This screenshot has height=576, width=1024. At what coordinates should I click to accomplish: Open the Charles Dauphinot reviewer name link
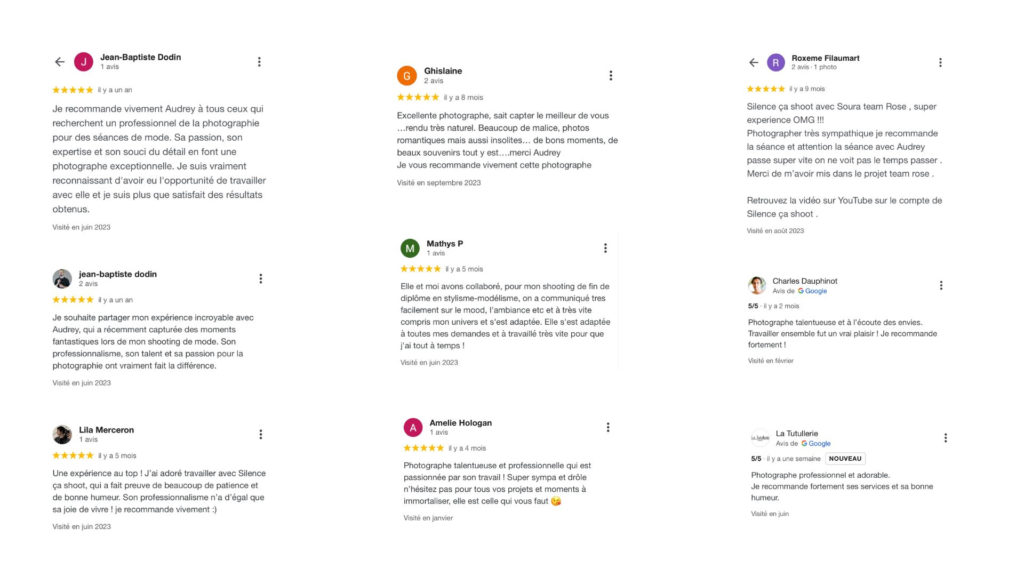(x=805, y=281)
